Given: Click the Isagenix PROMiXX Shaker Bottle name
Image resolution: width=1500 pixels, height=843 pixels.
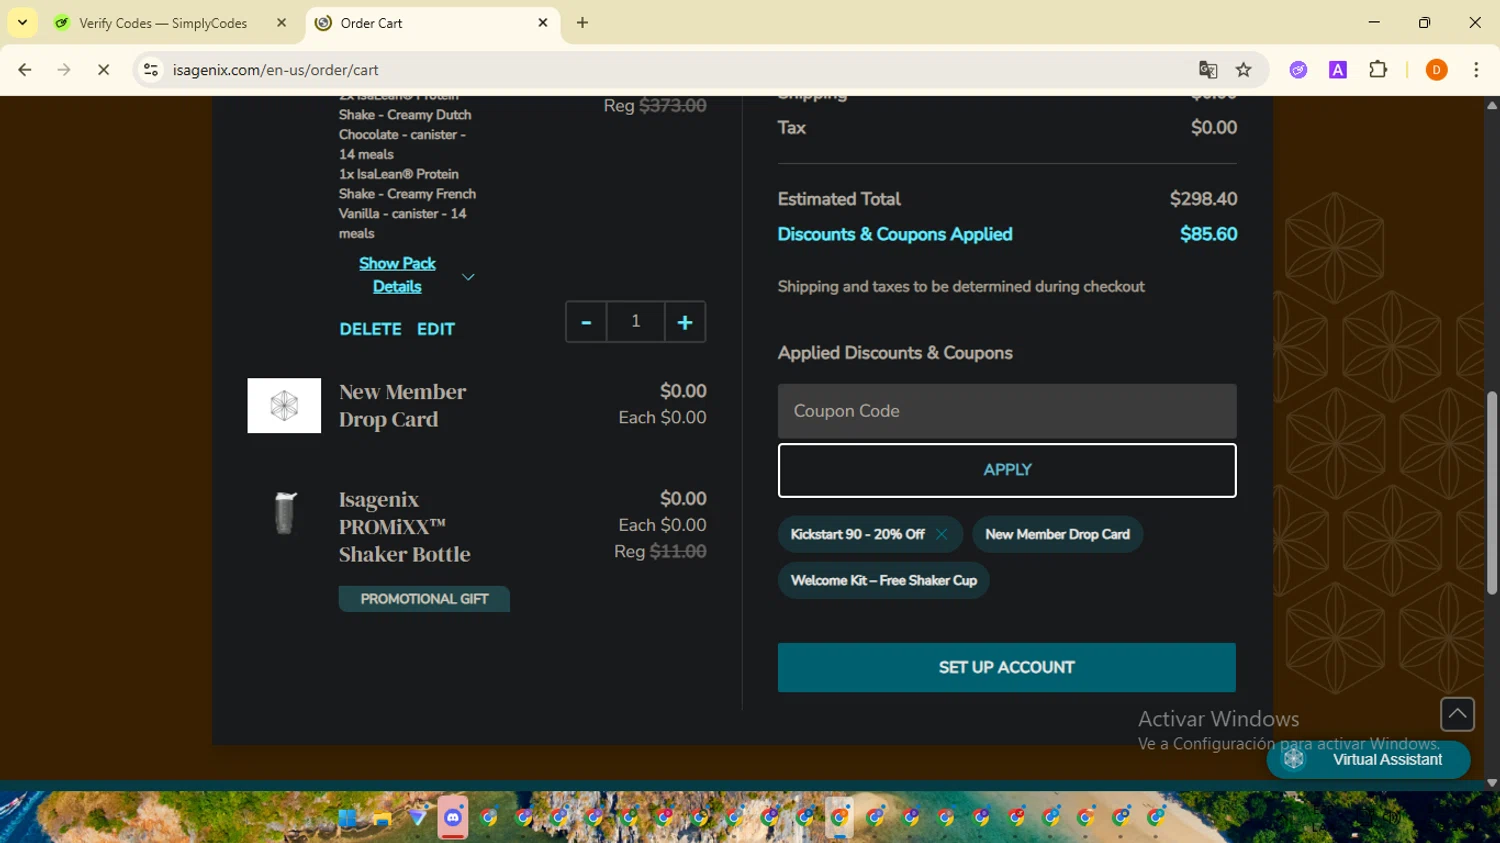Looking at the screenshot, I should coord(404,526).
